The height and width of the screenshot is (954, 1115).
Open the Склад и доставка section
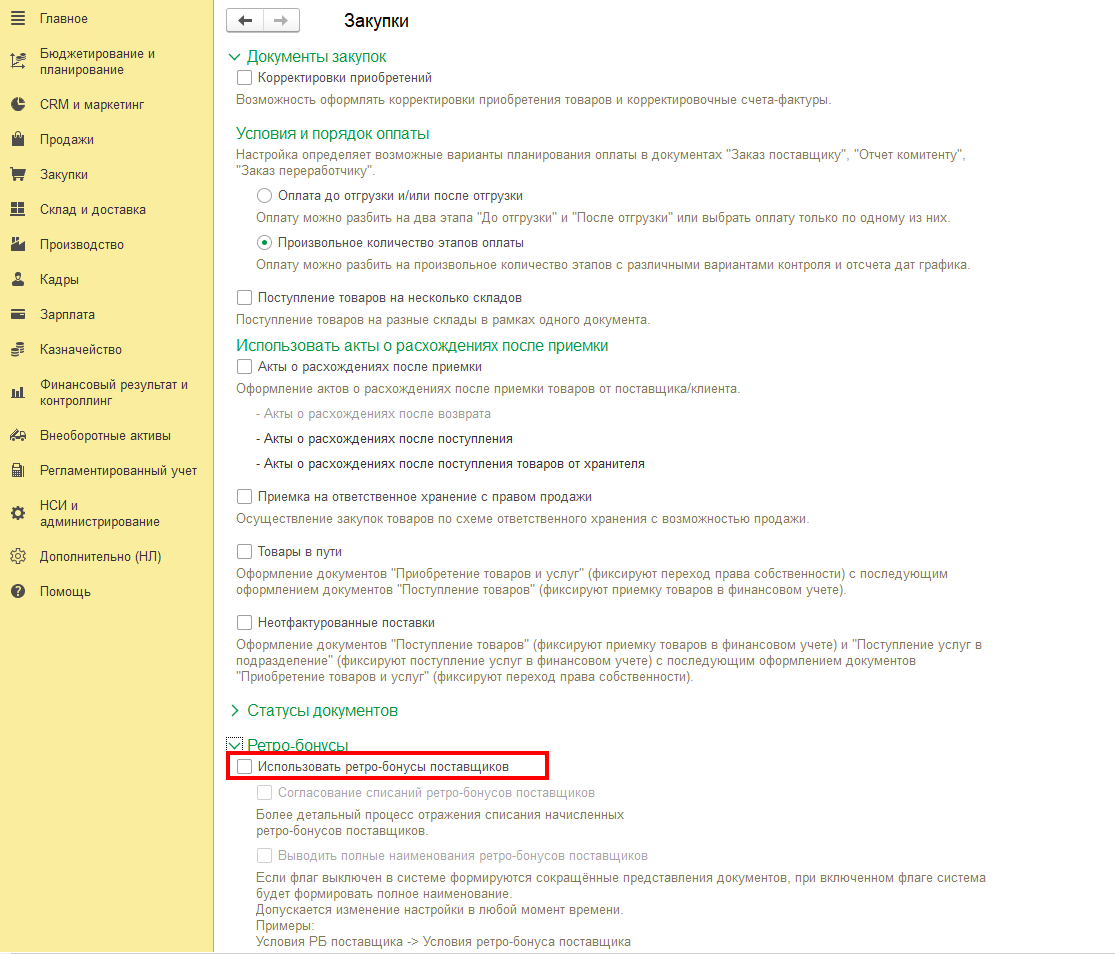(x=92, y=209)
